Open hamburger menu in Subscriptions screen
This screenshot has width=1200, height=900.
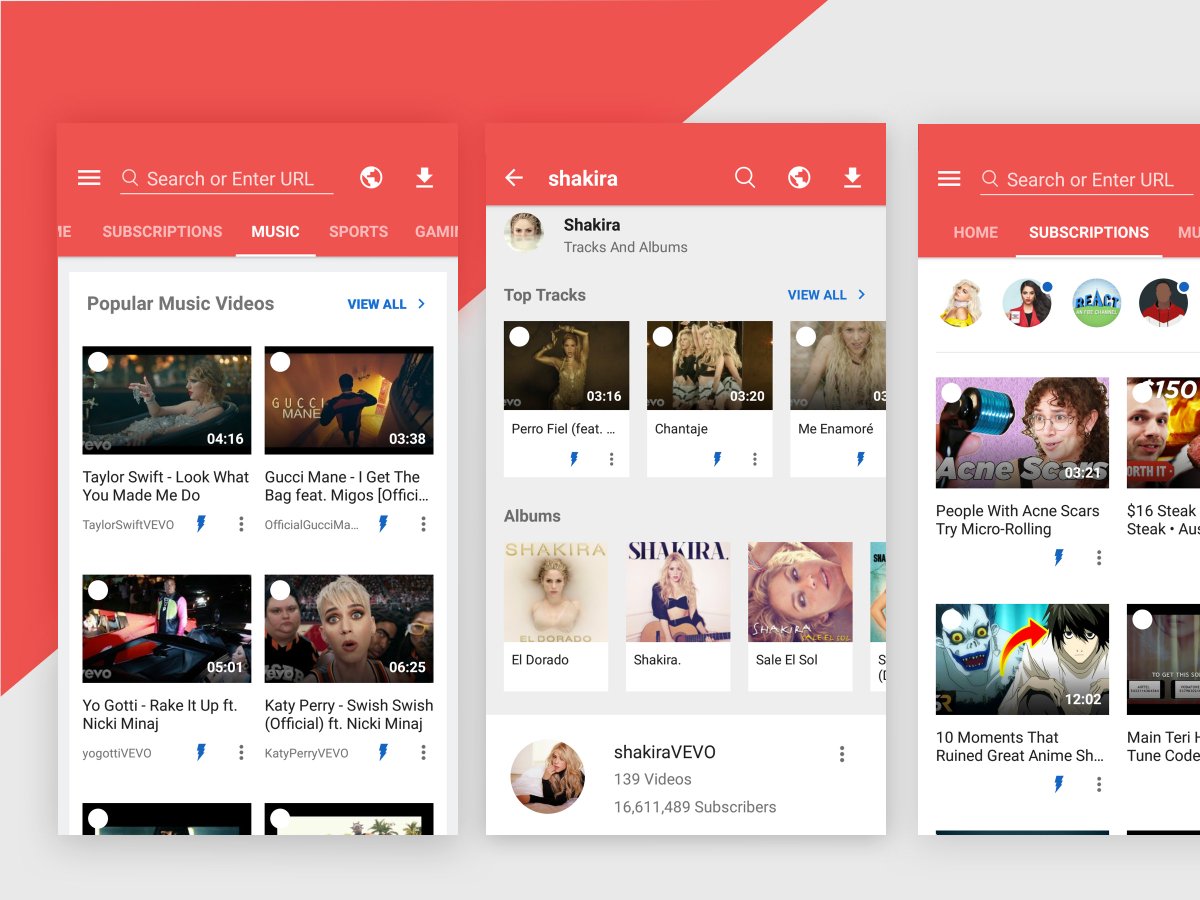coord(949,179)
